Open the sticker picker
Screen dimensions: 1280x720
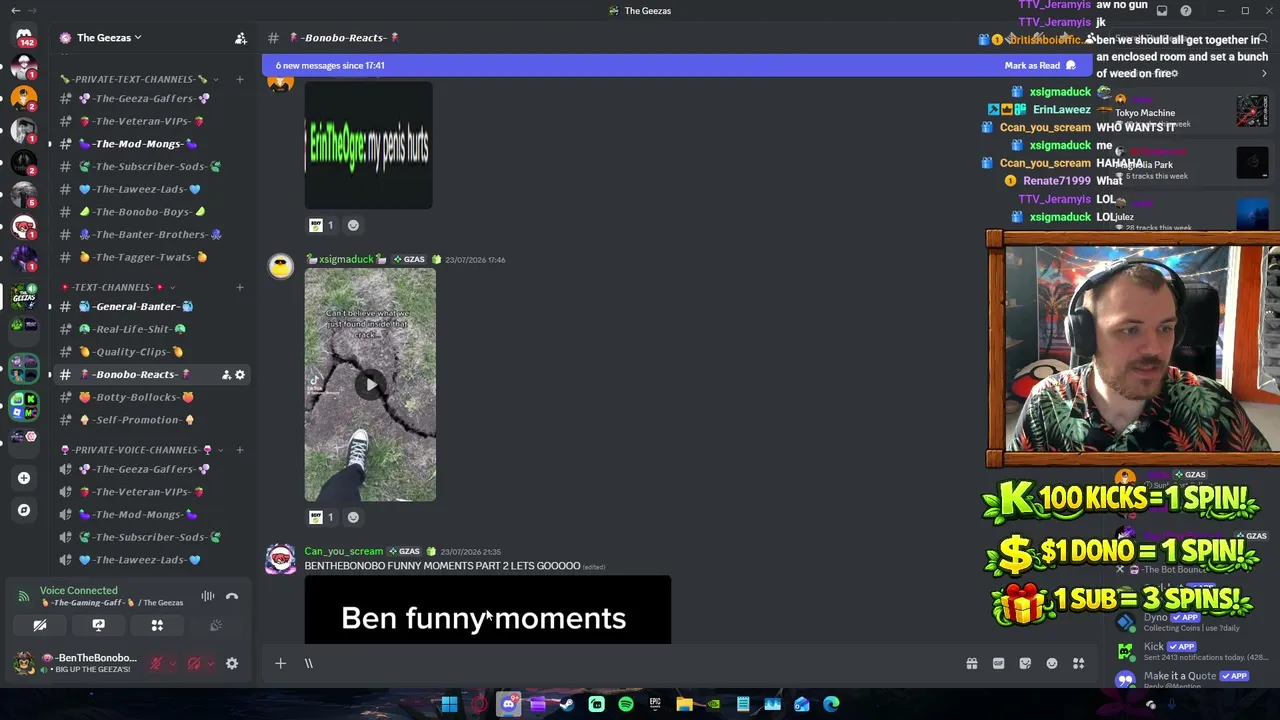[1025, 663]
